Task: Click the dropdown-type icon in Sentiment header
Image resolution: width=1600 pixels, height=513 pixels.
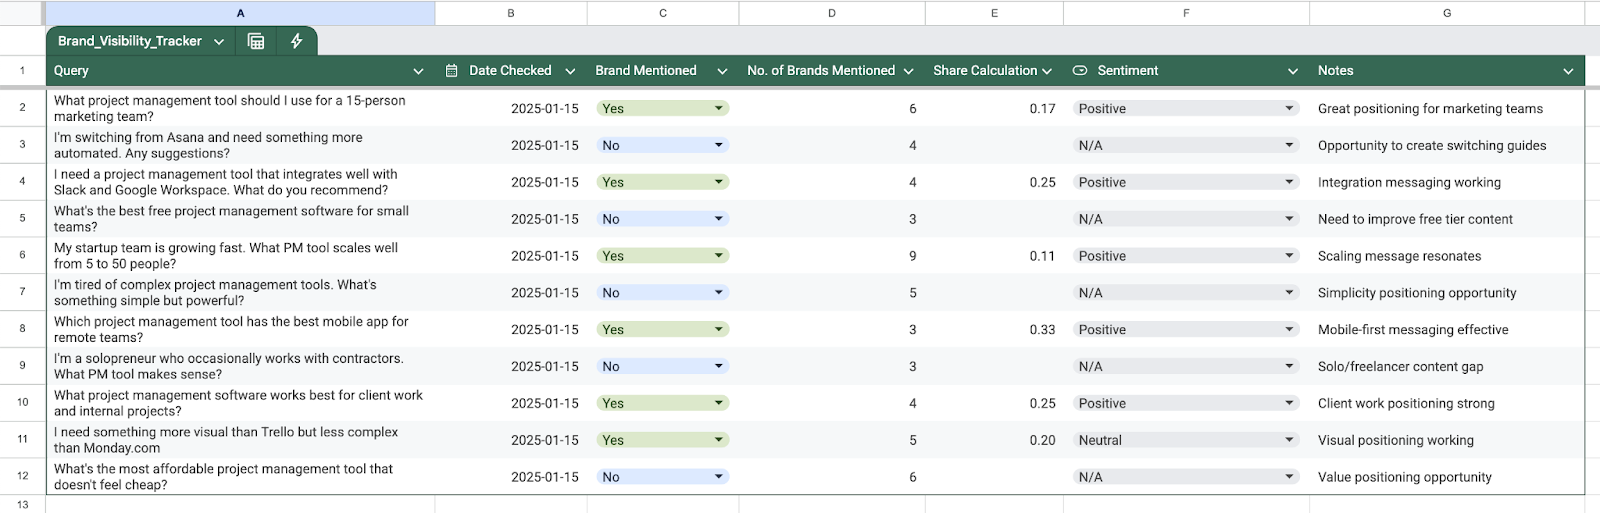Action: point(1080,71)
